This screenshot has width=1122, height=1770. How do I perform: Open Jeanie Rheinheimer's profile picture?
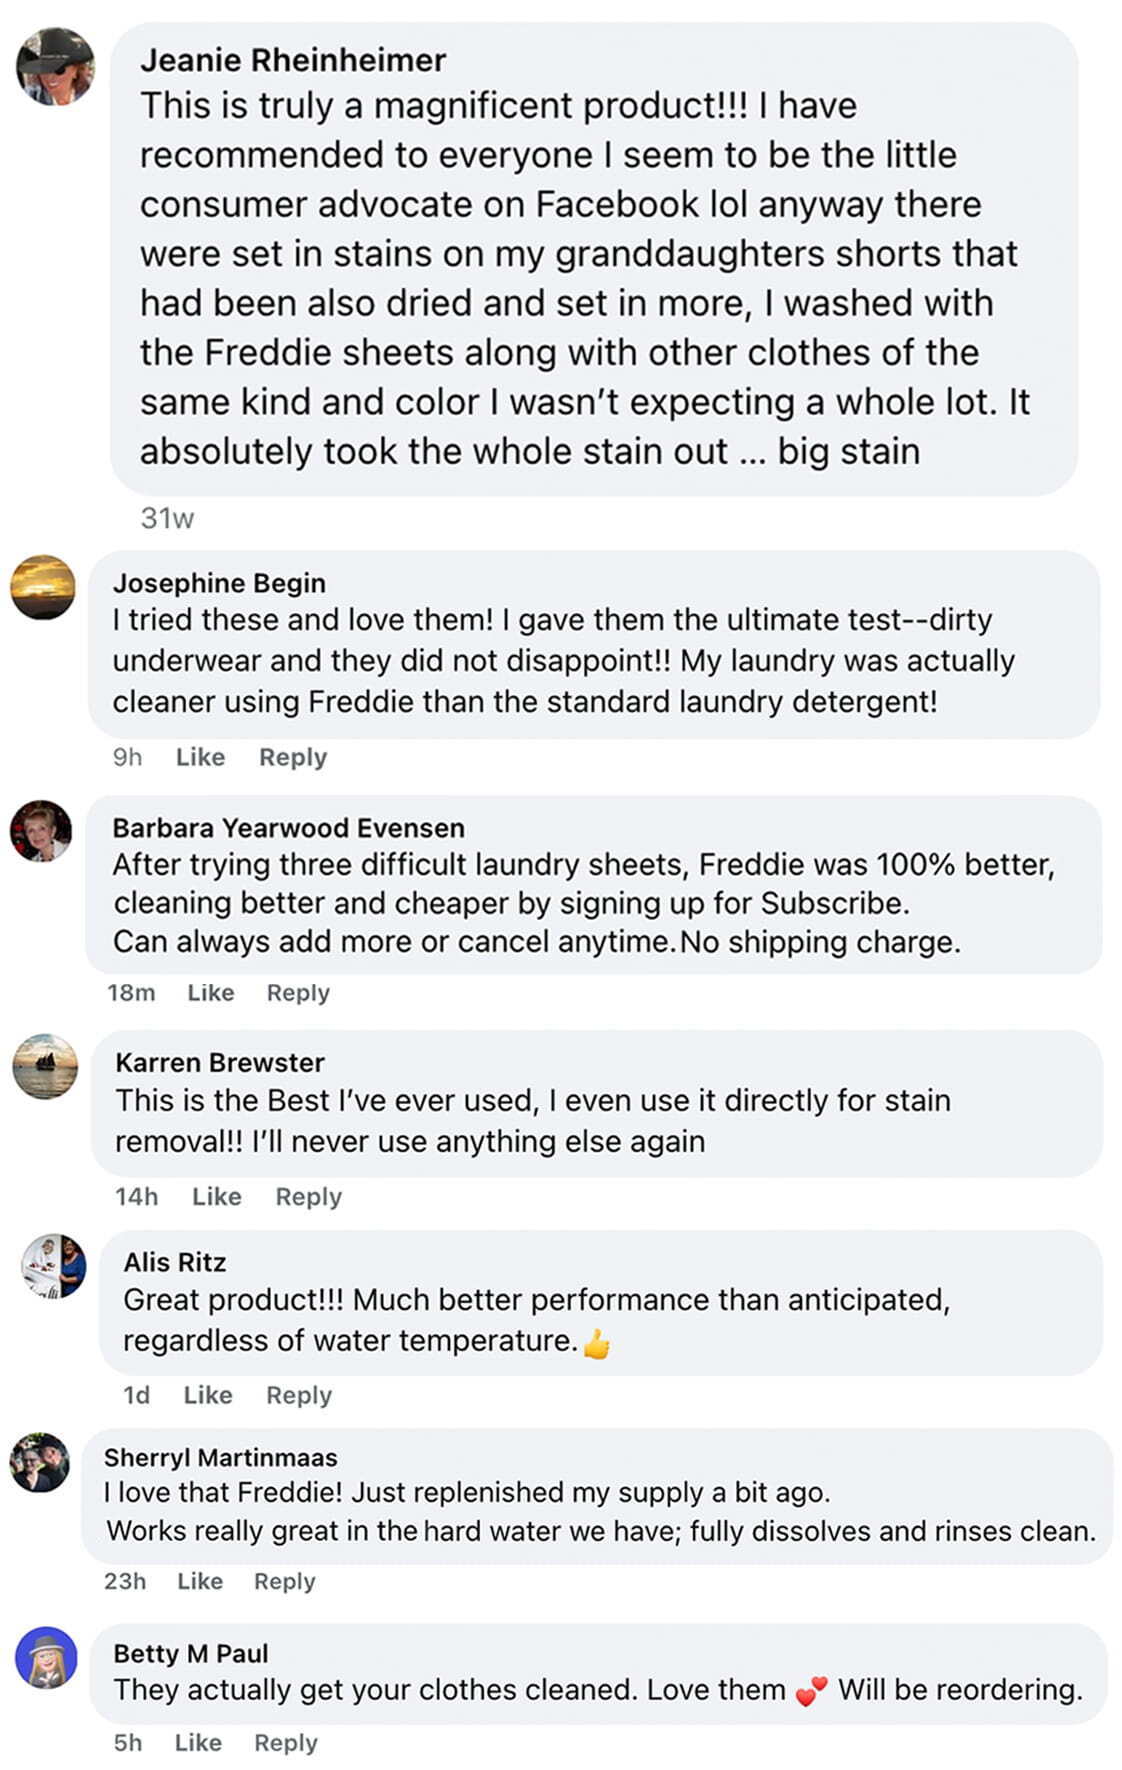(55, 66)
